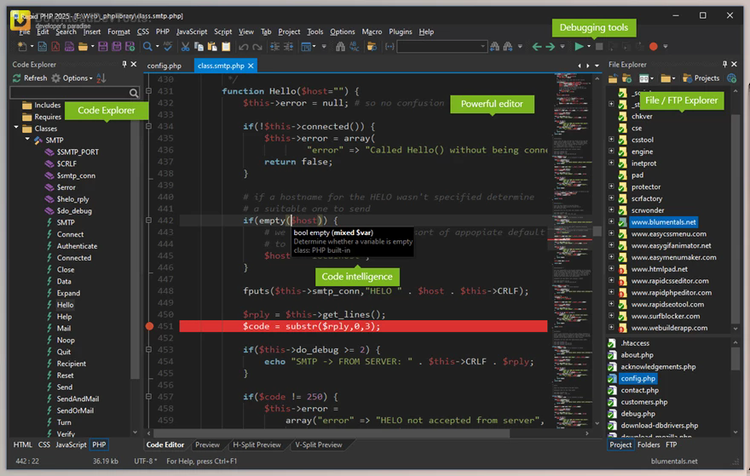This screenshot has height=476, width=750.
Task: Open the Plugins menu
Action: [400, 32]
